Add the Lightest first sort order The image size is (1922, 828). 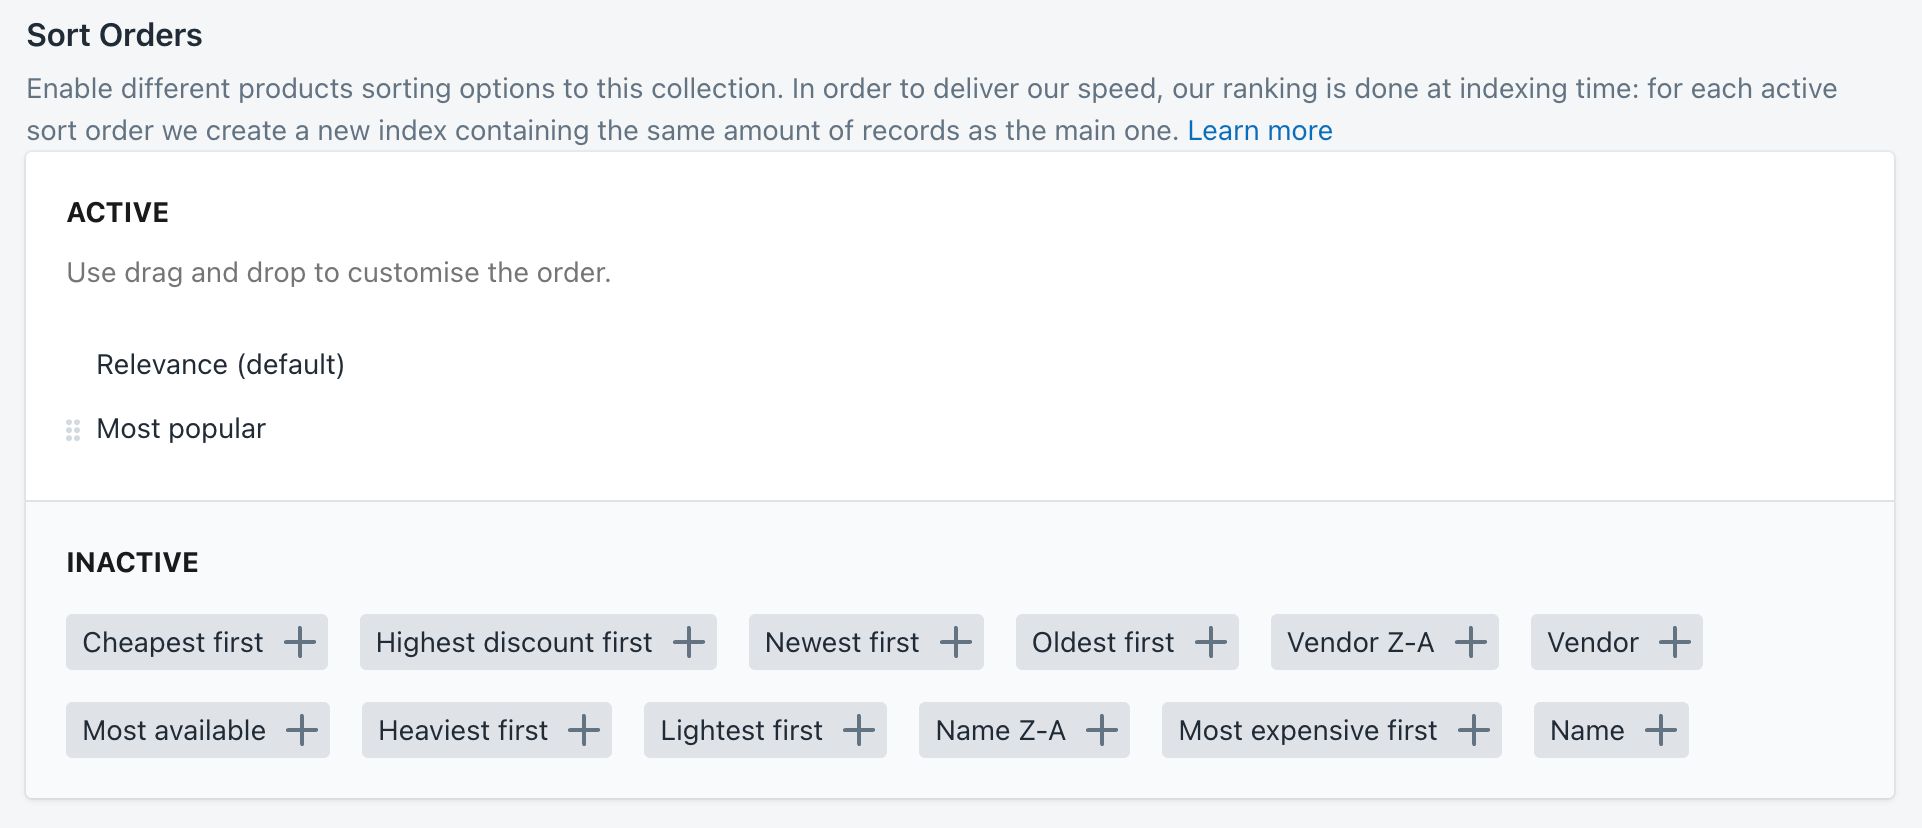859,730
